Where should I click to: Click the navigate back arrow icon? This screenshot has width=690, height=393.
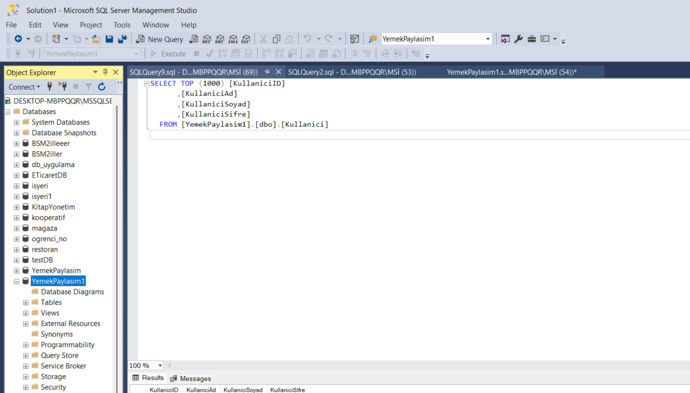tap(18, 39)
